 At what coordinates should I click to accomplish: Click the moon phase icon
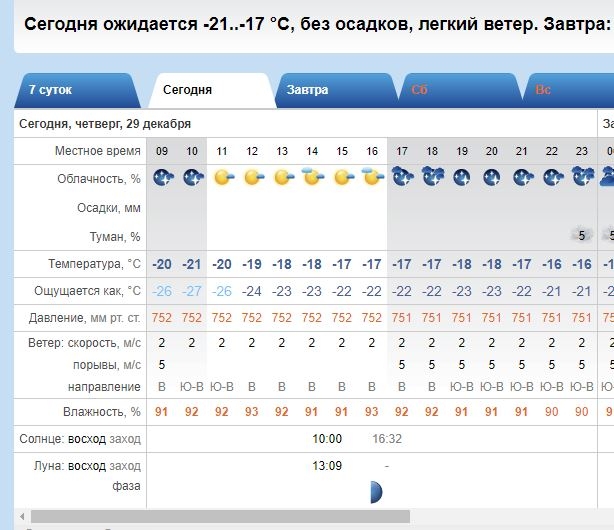pos(376,492)
